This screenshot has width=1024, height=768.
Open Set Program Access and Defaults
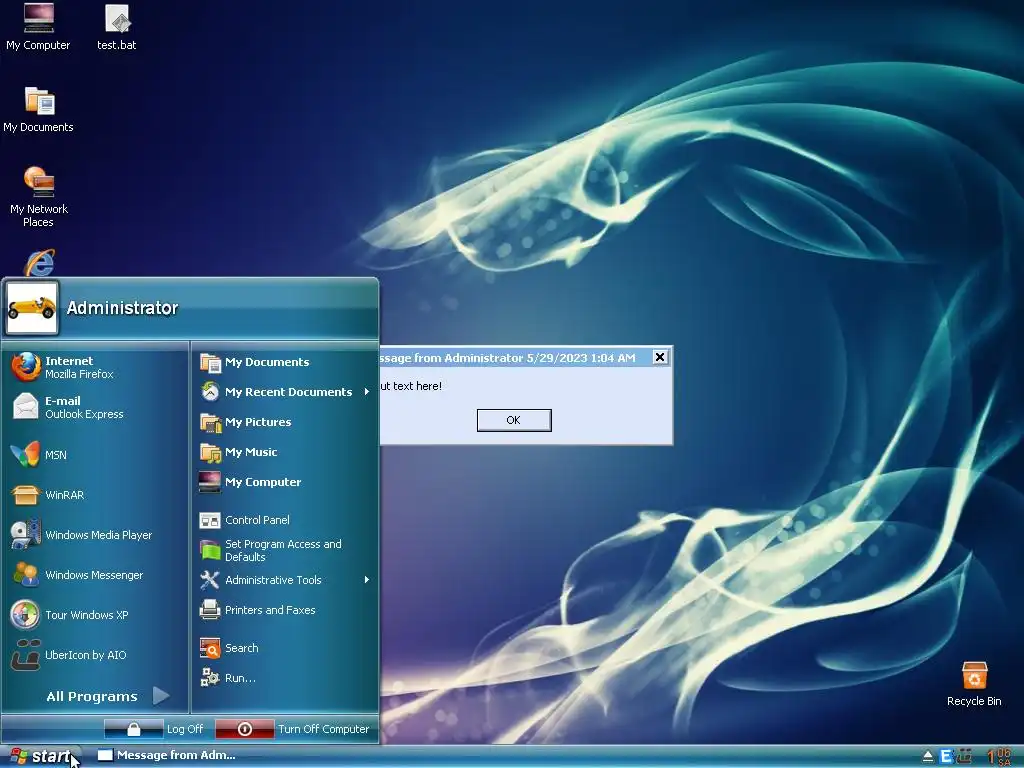(285, 550)
